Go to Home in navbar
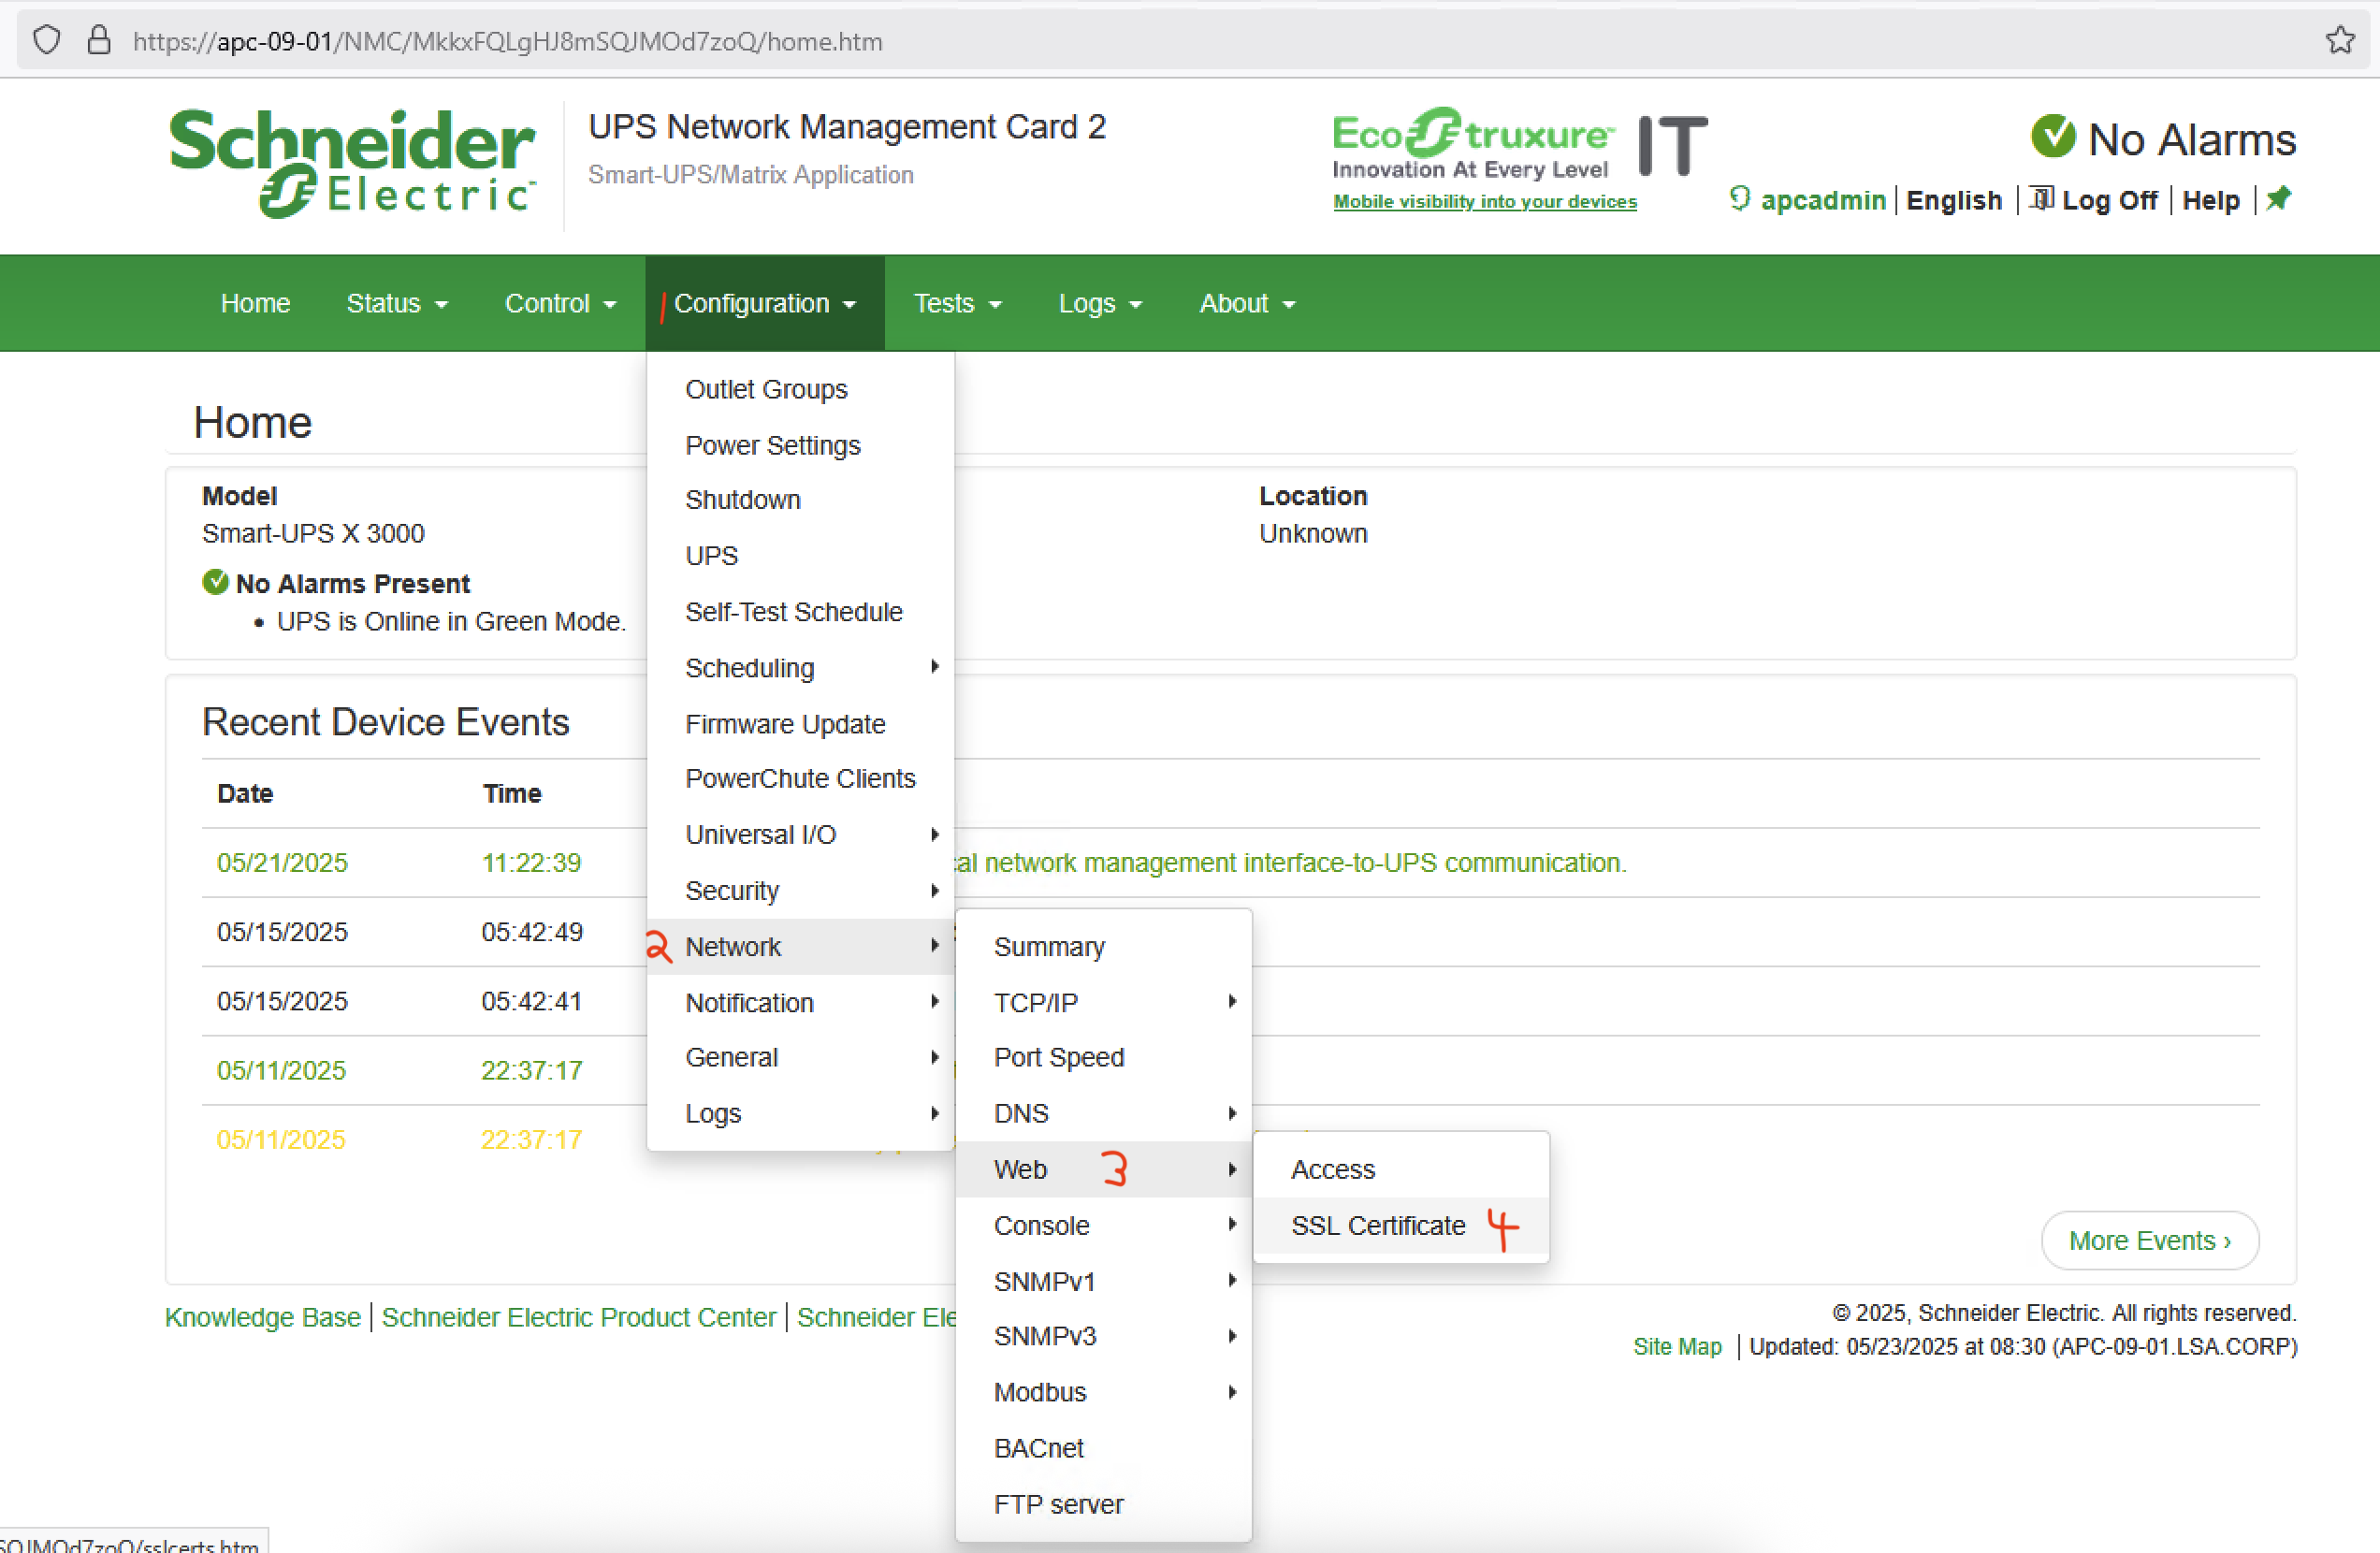 point(255,303)
